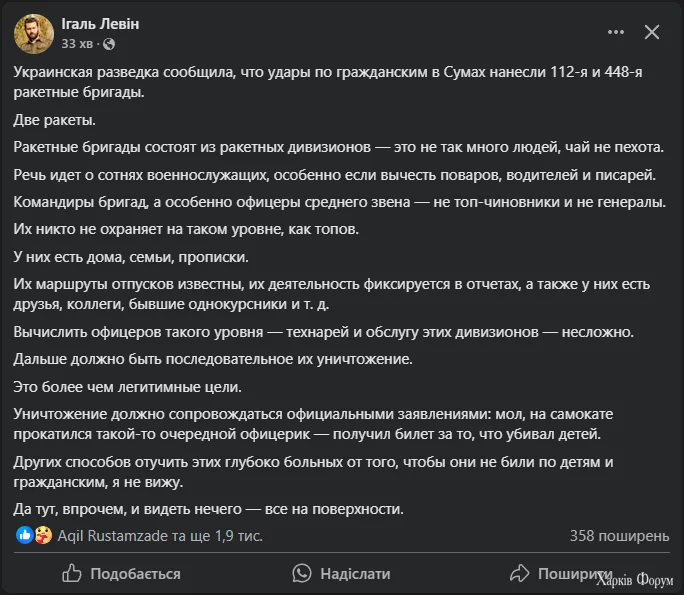Click the Харків Форум watermark text
Viewport: 684px width, 595px height.
point(635,580)
